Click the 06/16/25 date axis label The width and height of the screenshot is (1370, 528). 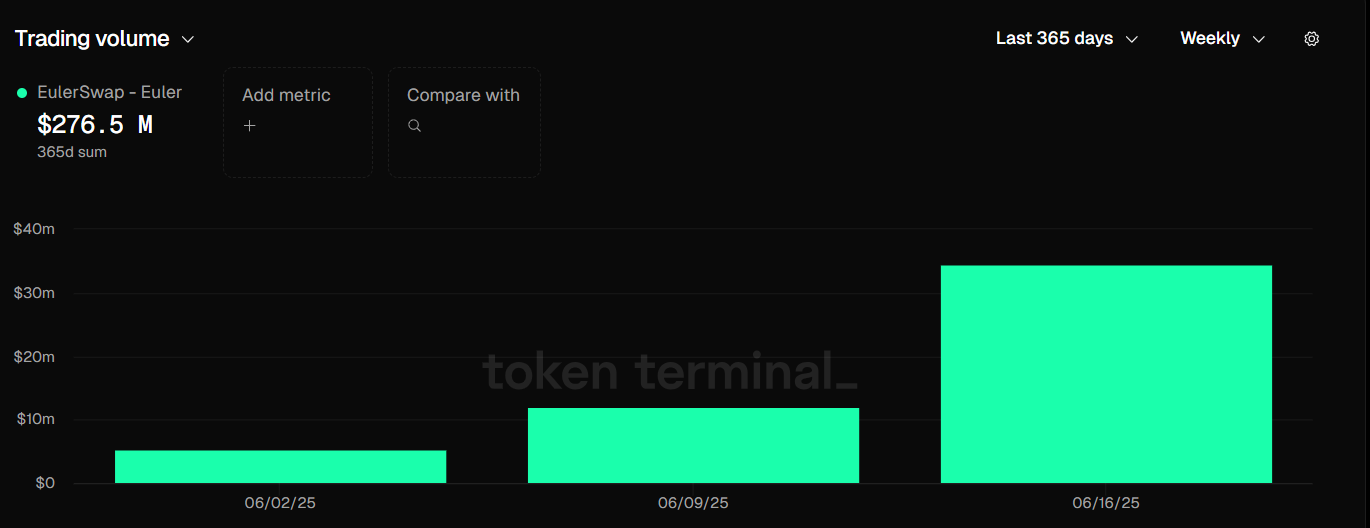pyautogui.click(x=1107, y=503)
